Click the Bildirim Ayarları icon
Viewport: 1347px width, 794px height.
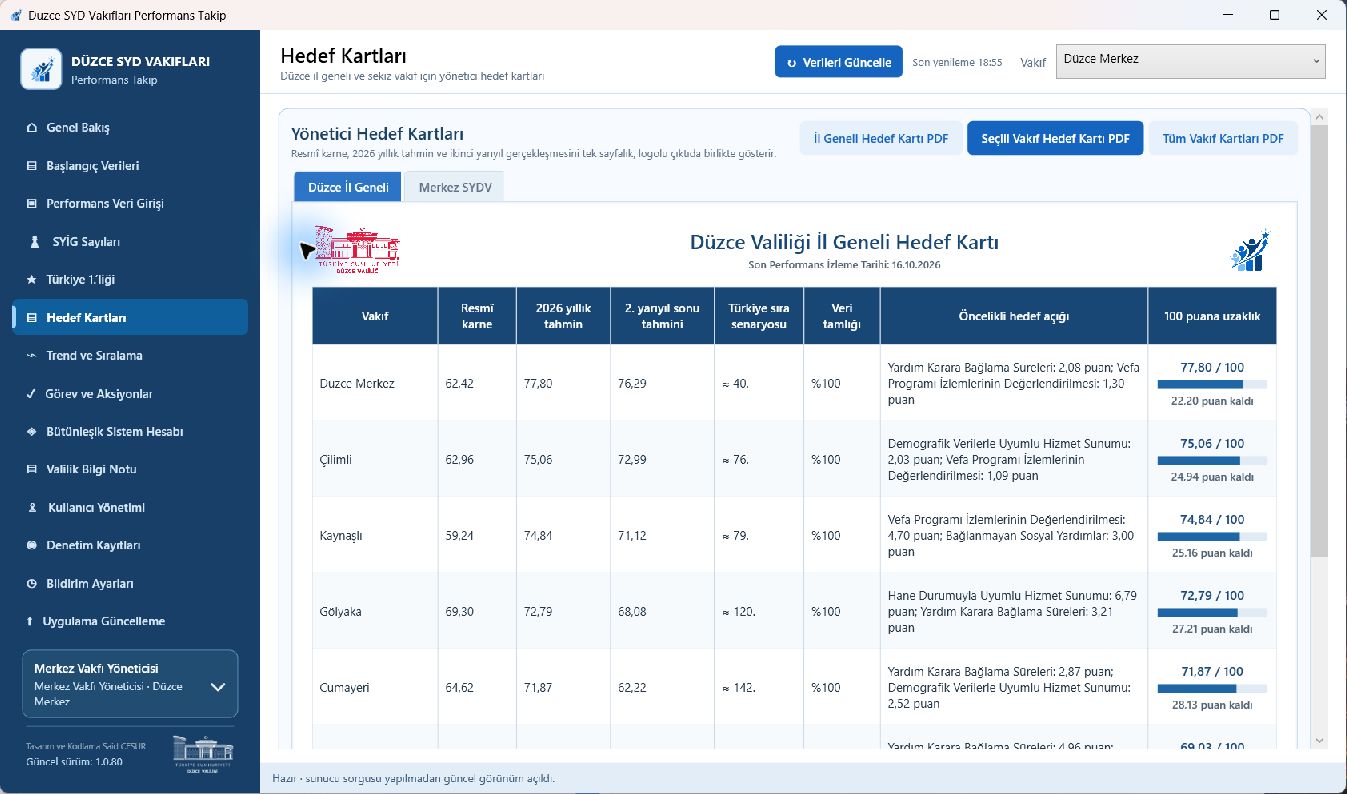point(31,584)
